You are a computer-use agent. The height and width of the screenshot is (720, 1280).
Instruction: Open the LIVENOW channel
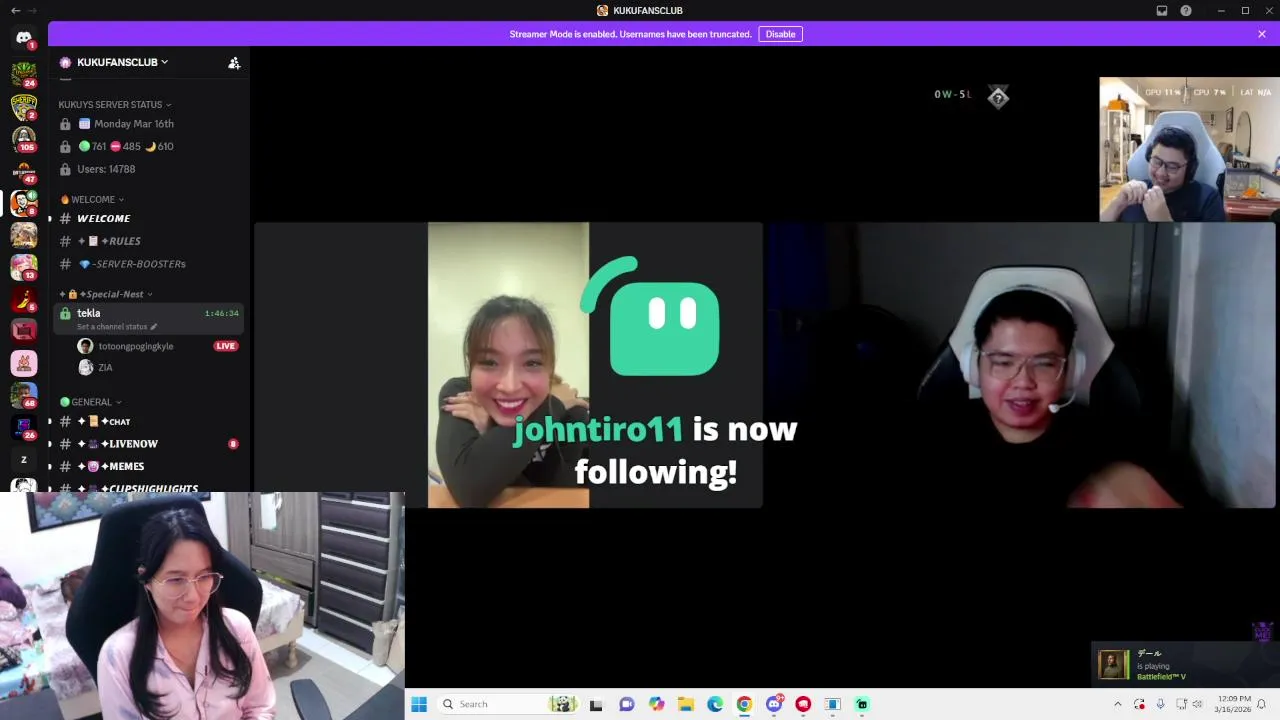149,444
